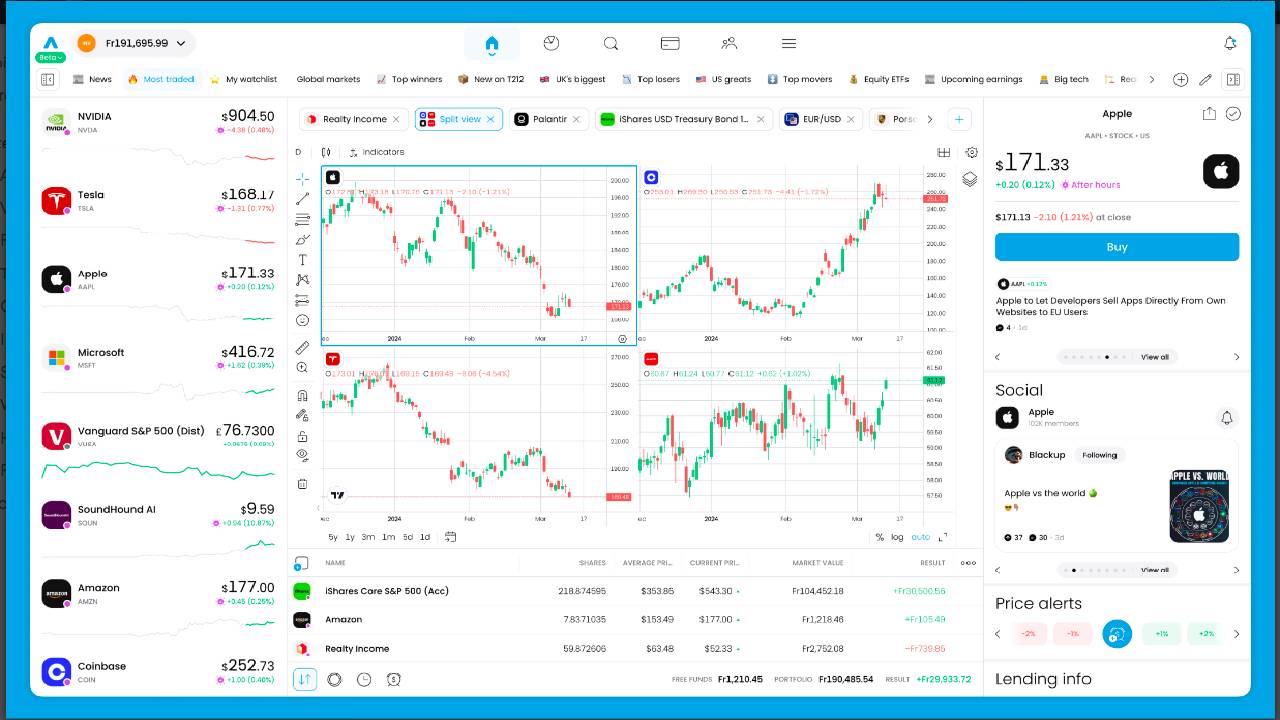Select the -2% price alert chip
This screenshot has height=720, width=1280.
[x=1028, y=634]
